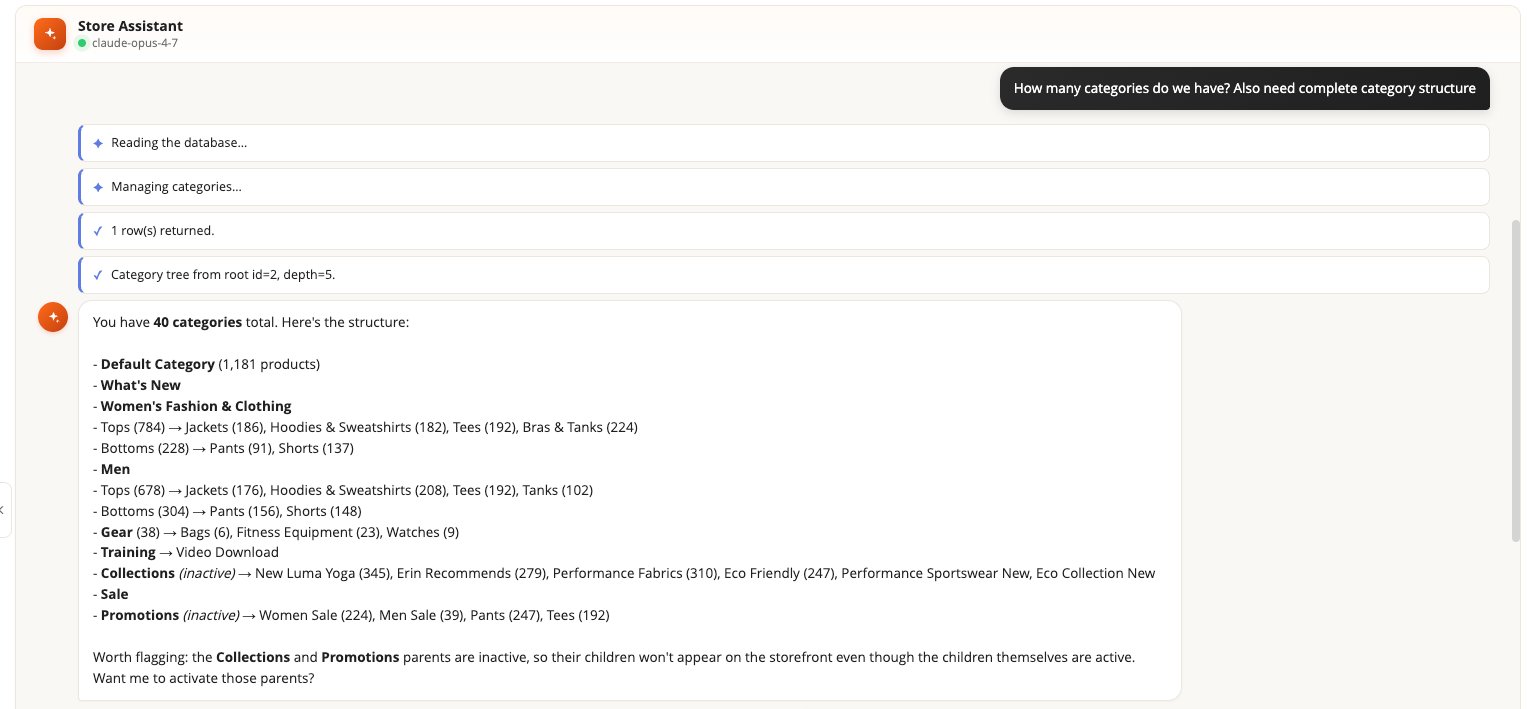Click the Store Assistant title
This screenshot has width=1528, height=709.
click(x=130, y=26)
